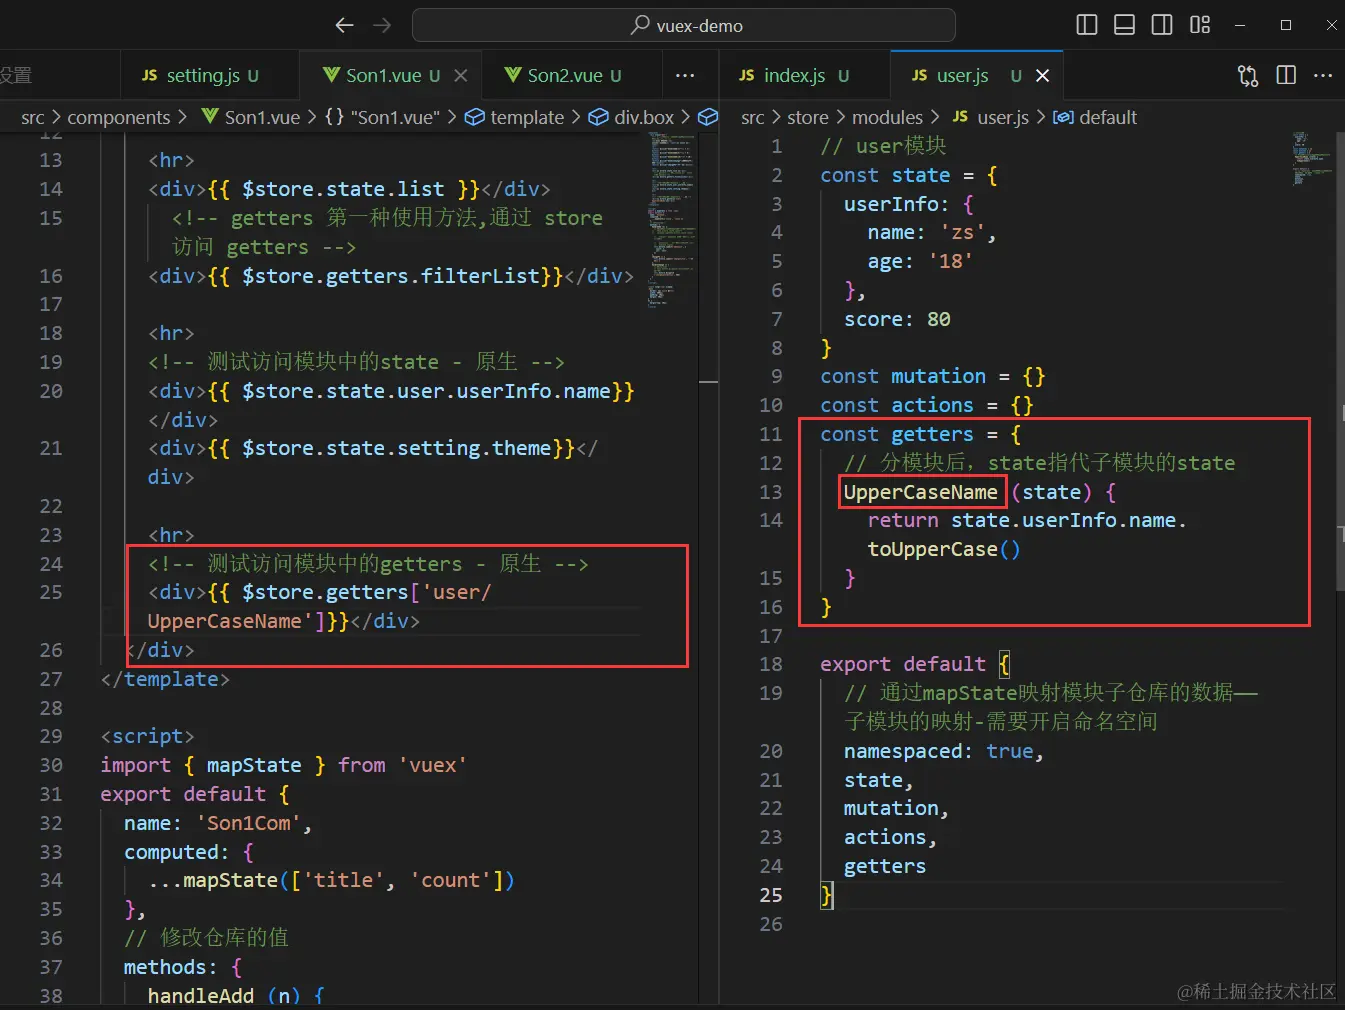Click the minimap in the left editor
This screenshot has height=1010, width=1345.
pyautogui.click(x=673, y=220)
